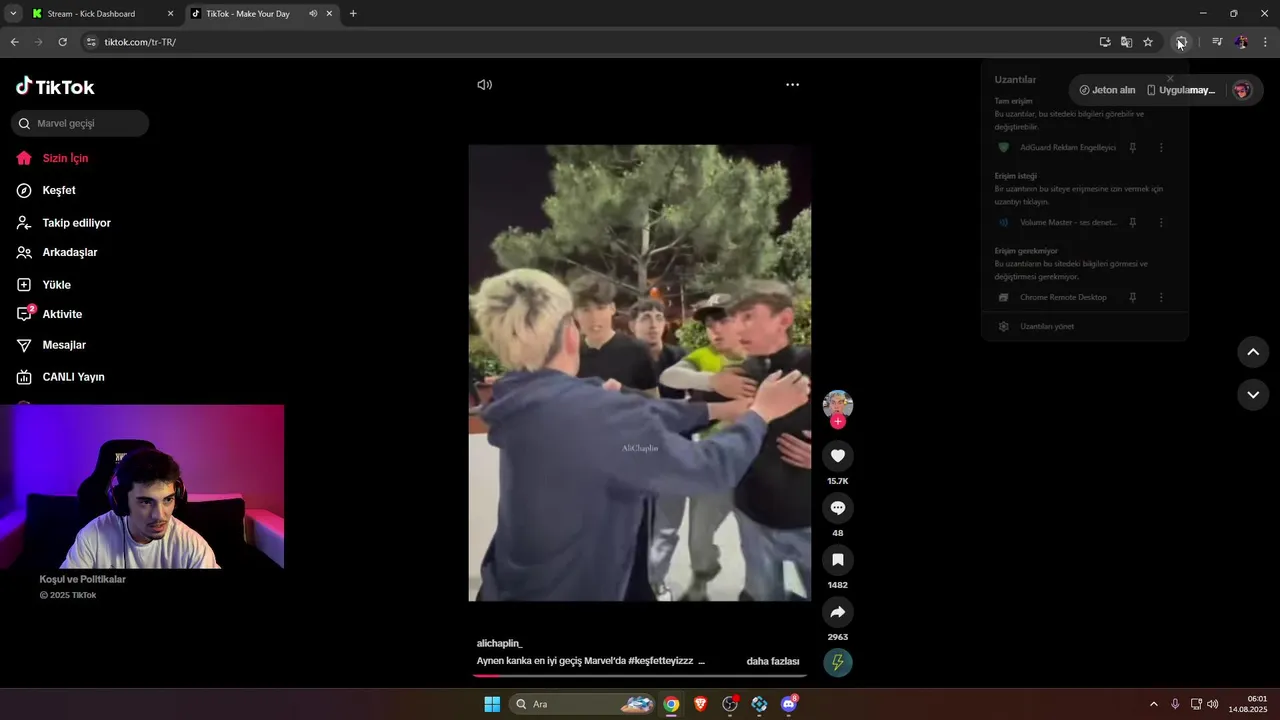Open Yükle upload page
The width and height of the screenshot is (1280, 720).
[x=43, y=285]
